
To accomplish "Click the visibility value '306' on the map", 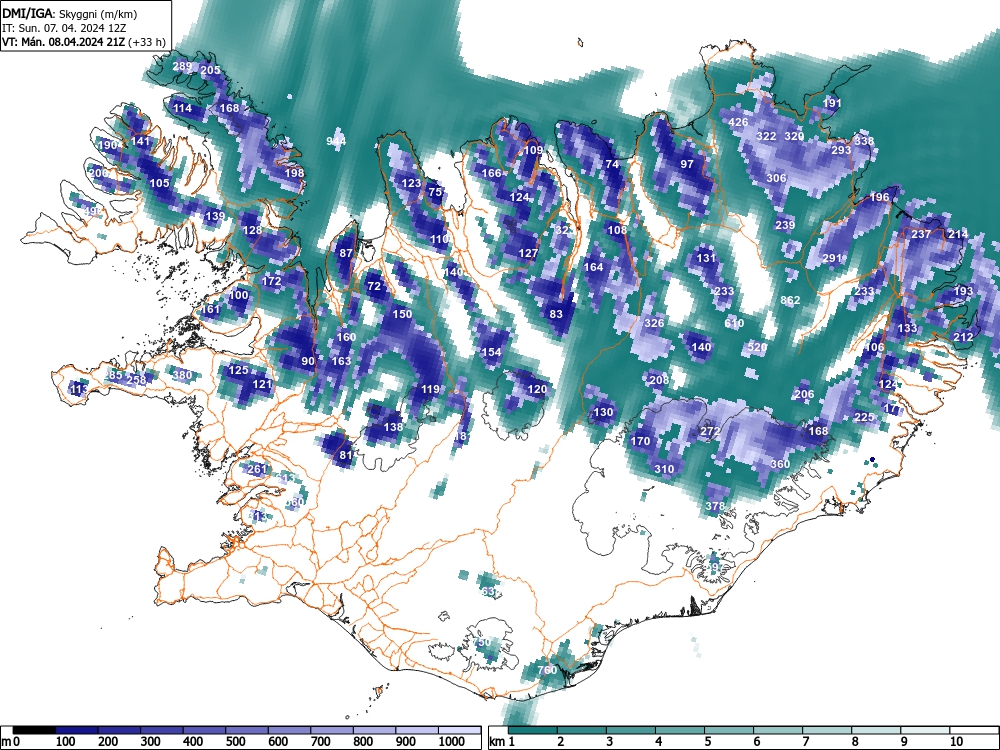I will [x=776, y=178].
